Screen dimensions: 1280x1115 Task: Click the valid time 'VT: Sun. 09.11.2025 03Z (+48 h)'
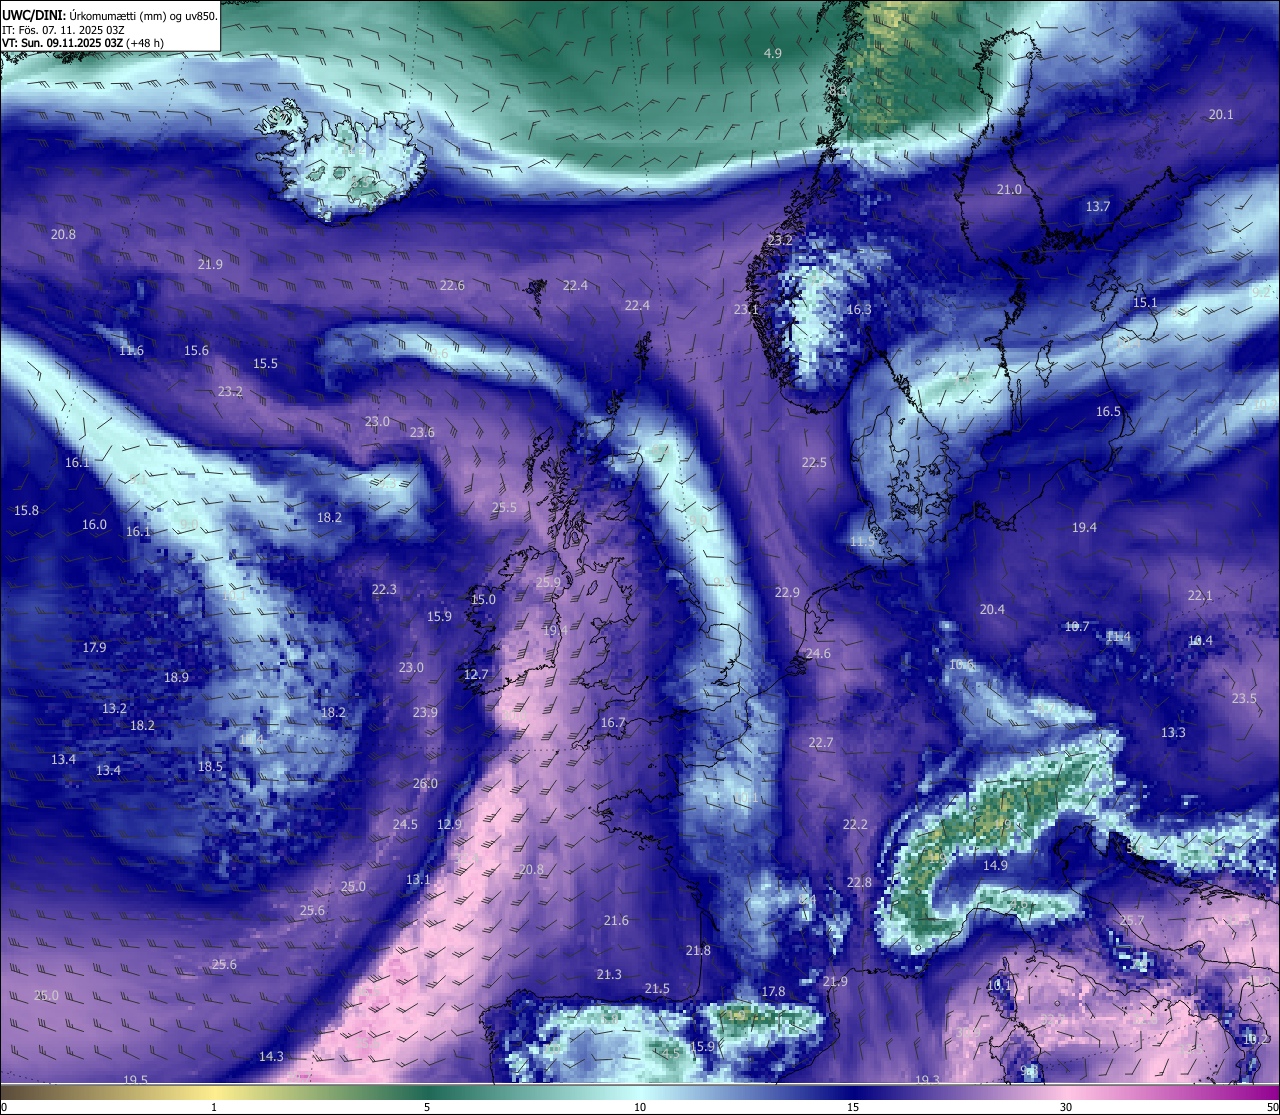(83, 43)
